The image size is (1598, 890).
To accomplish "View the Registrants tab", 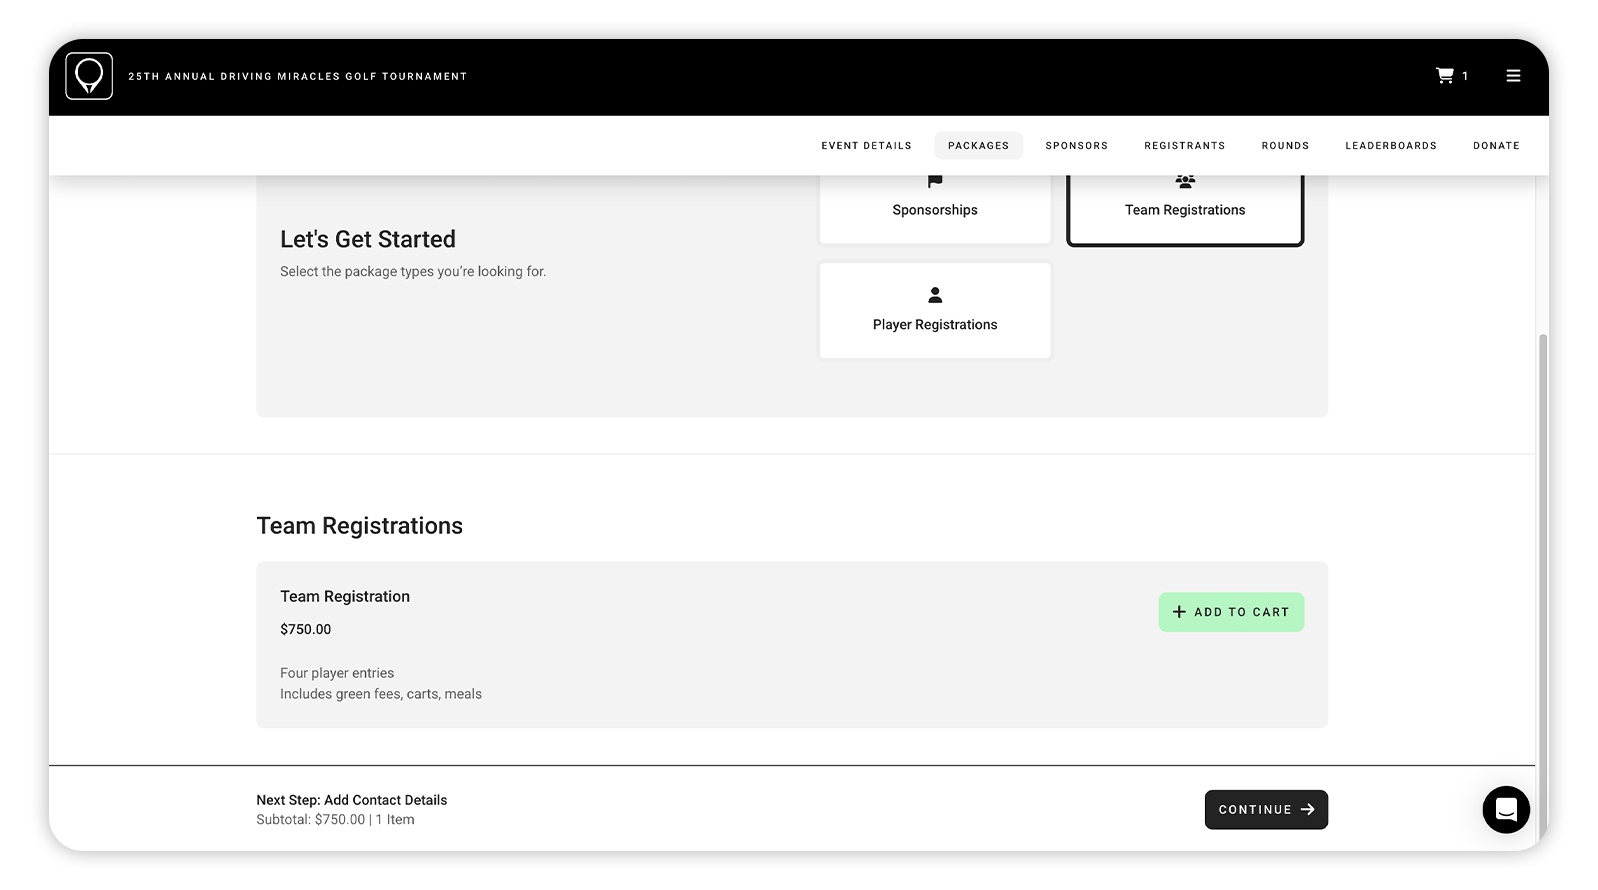I will [1184, 146].
